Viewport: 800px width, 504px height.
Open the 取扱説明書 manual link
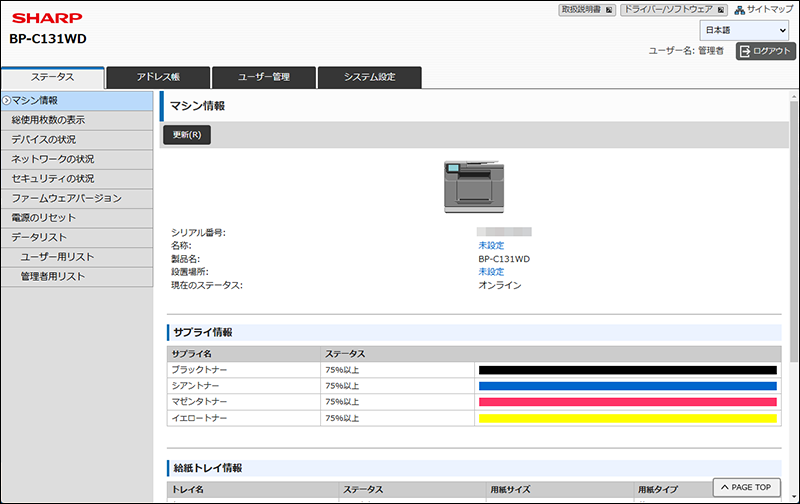[x=587, y=10]
